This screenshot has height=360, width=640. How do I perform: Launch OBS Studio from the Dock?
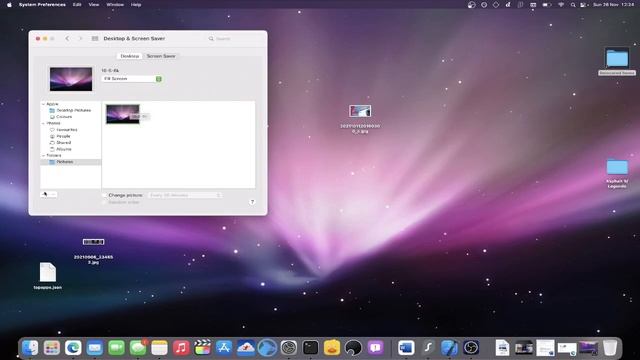point(471,348)
